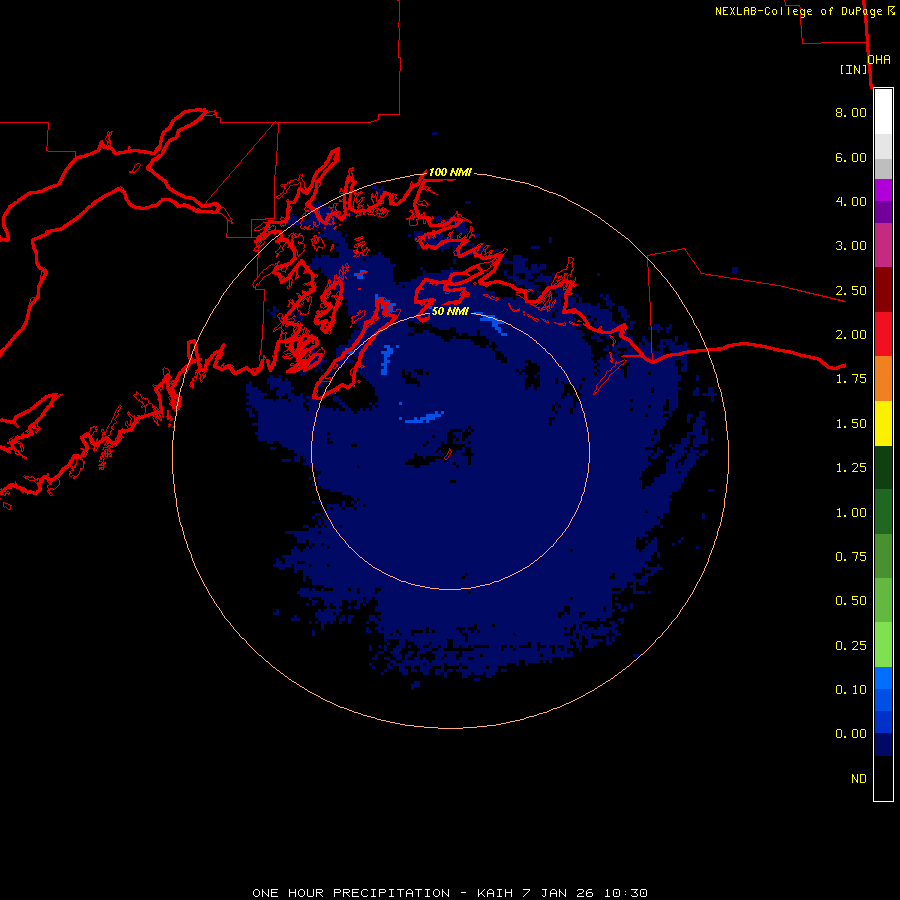Click the 1.00 legend value
Screen dimensions: 900x900
851,513
